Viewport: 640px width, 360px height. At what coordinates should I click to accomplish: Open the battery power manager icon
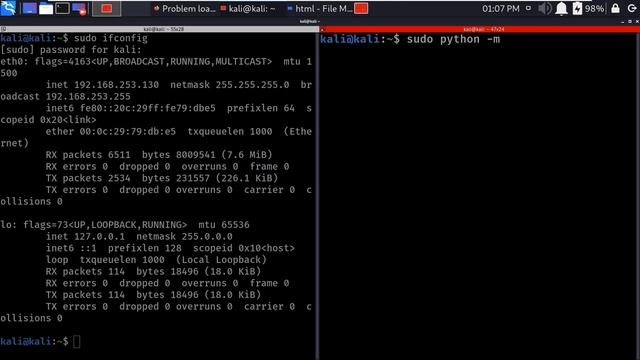coord(577,9)
